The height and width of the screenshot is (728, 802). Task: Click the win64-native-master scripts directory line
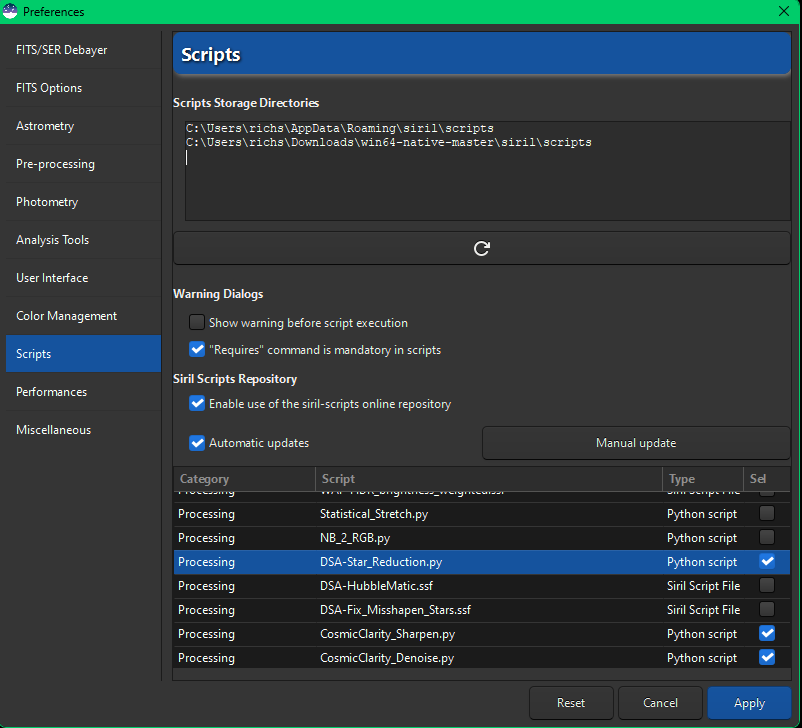[389, 142]
